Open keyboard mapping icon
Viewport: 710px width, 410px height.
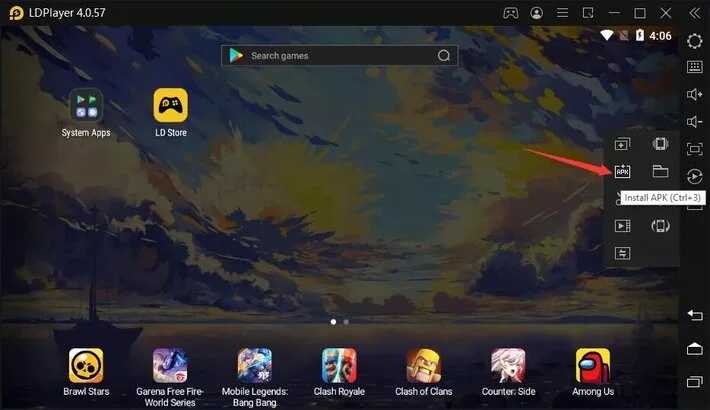694,67
